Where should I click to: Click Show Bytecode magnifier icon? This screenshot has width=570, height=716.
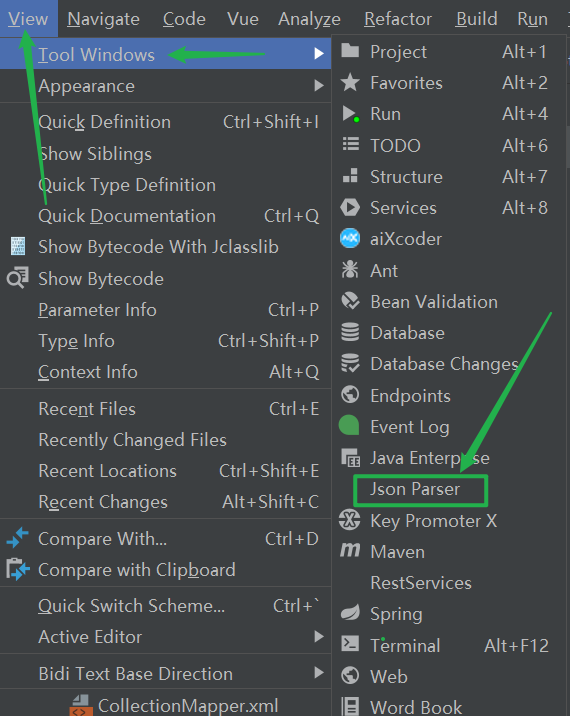tap(18, 277)
